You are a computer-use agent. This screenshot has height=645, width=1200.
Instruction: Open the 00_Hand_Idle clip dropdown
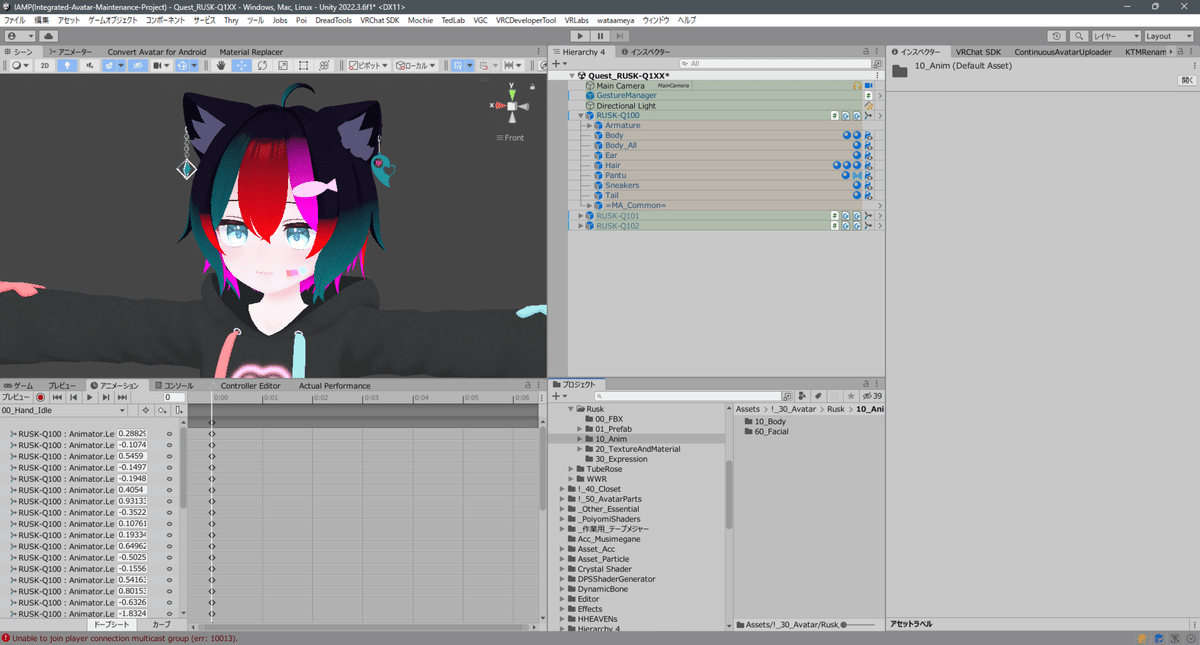[64, 410]
